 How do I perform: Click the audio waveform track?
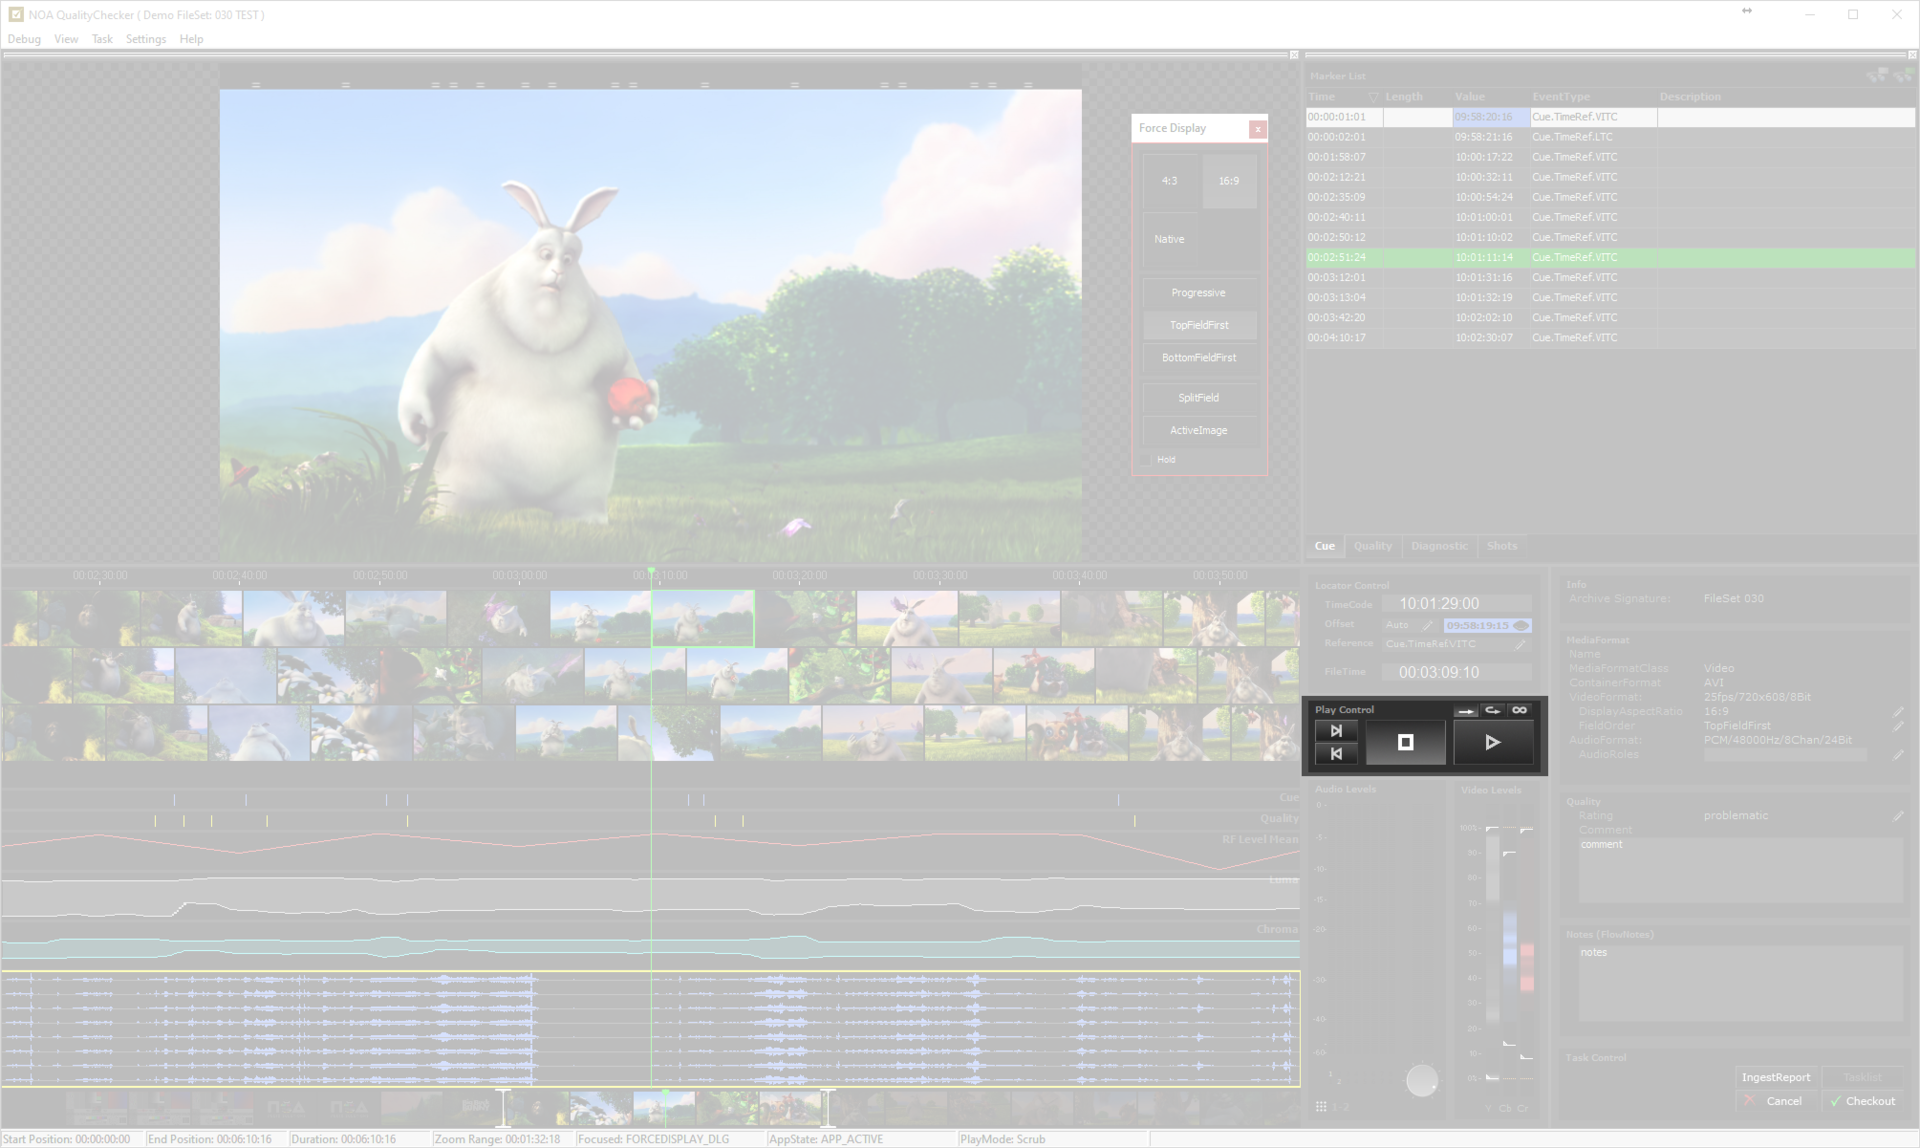(x=650, y=1028)
